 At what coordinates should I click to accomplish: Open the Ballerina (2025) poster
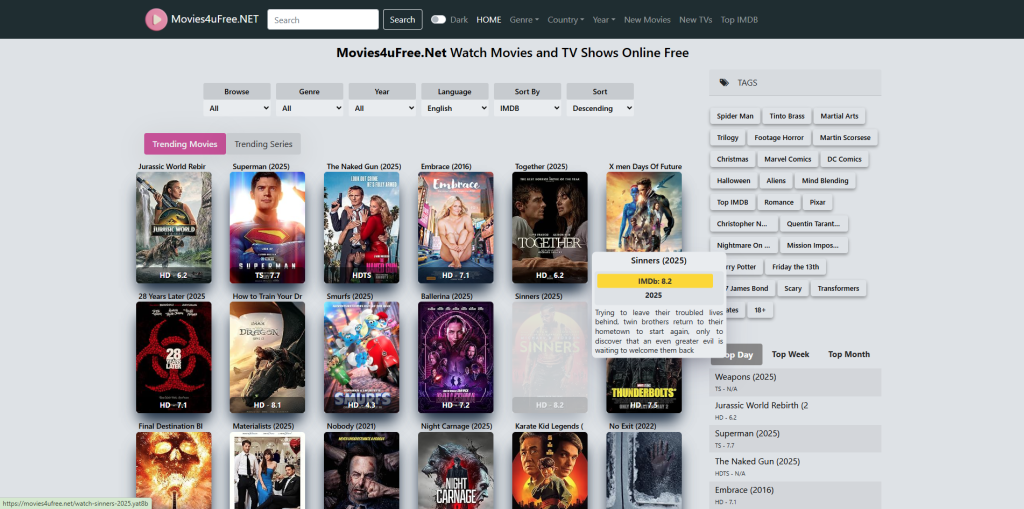click(456, 357)
